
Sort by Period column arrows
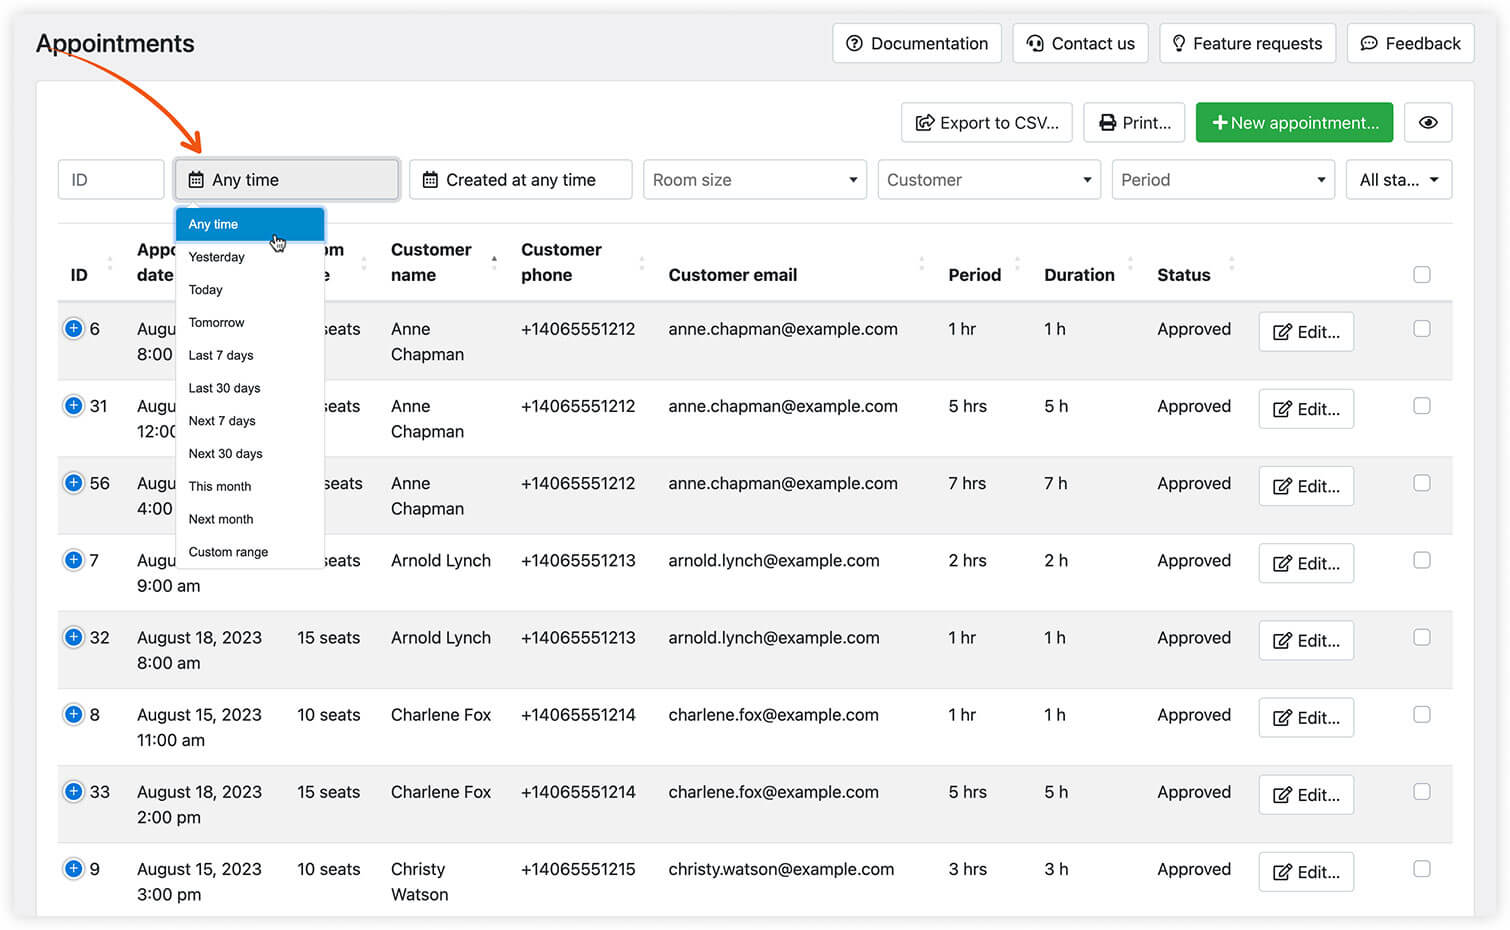[1017, 263]
